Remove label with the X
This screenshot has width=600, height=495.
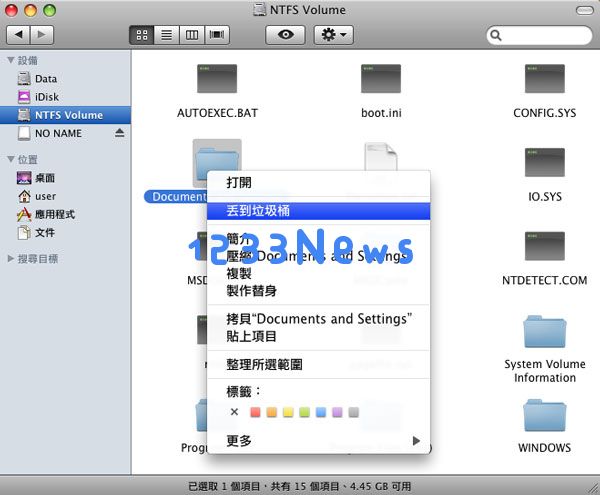tap(235, 412)
